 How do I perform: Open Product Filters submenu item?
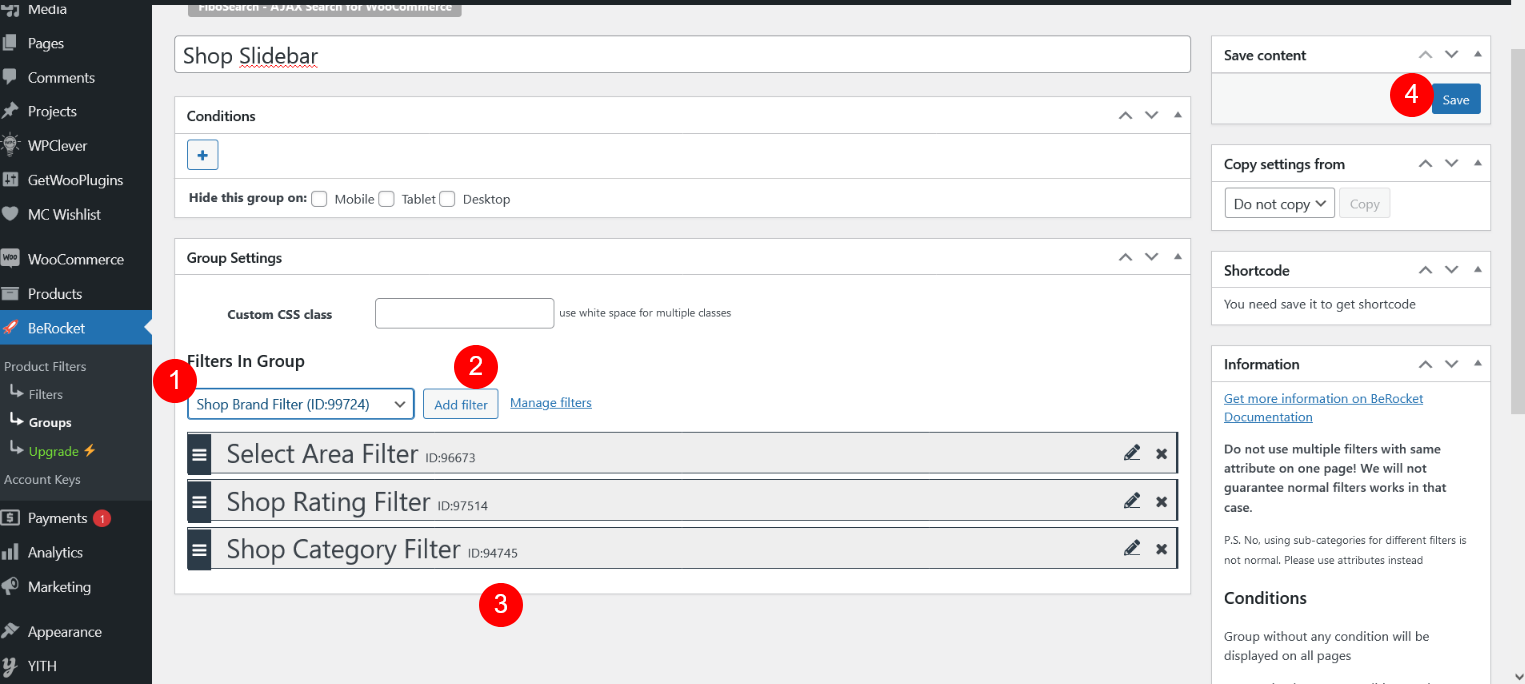coord(45,366)
